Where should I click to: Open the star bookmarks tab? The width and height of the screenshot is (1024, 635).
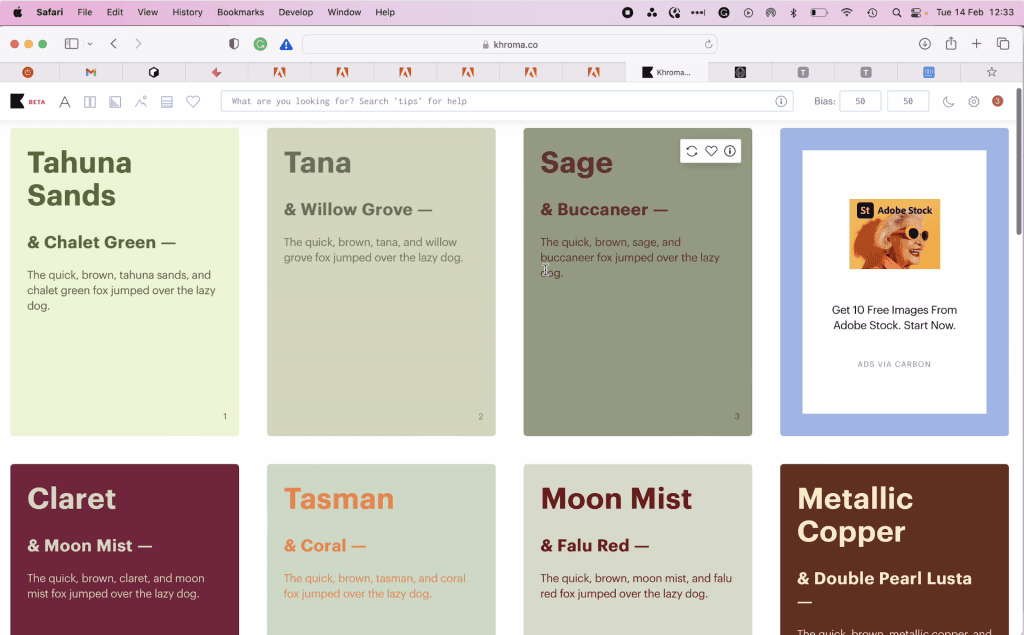tap(992, 73)
